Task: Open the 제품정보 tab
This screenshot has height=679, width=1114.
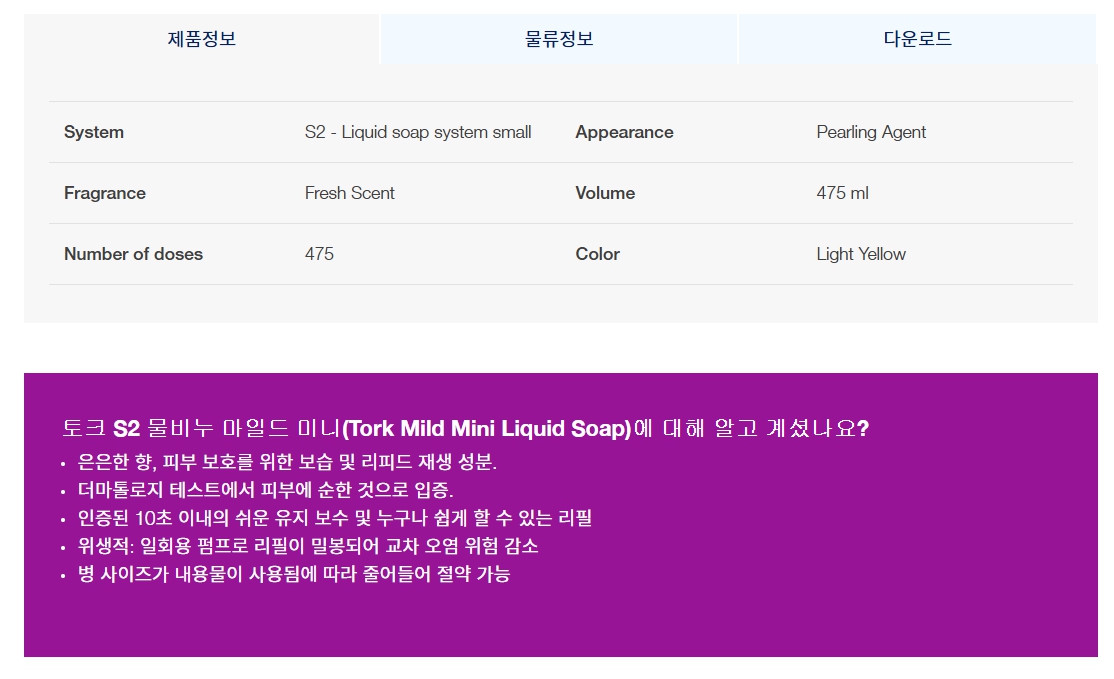Action: (201, 40)
